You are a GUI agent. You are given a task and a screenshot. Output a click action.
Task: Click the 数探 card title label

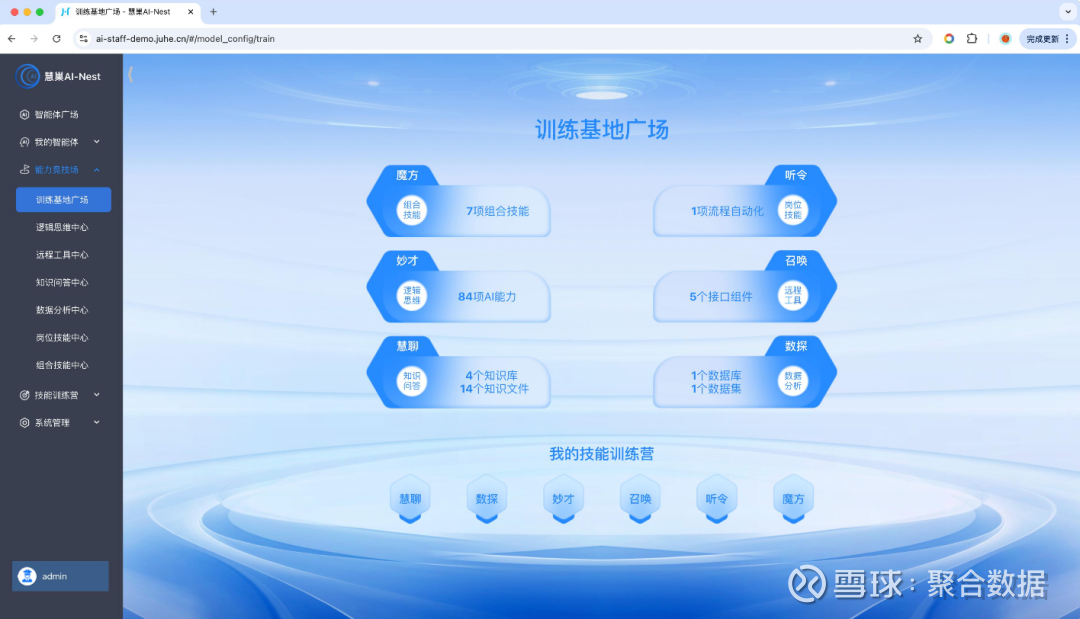click(x=796, y=346)
